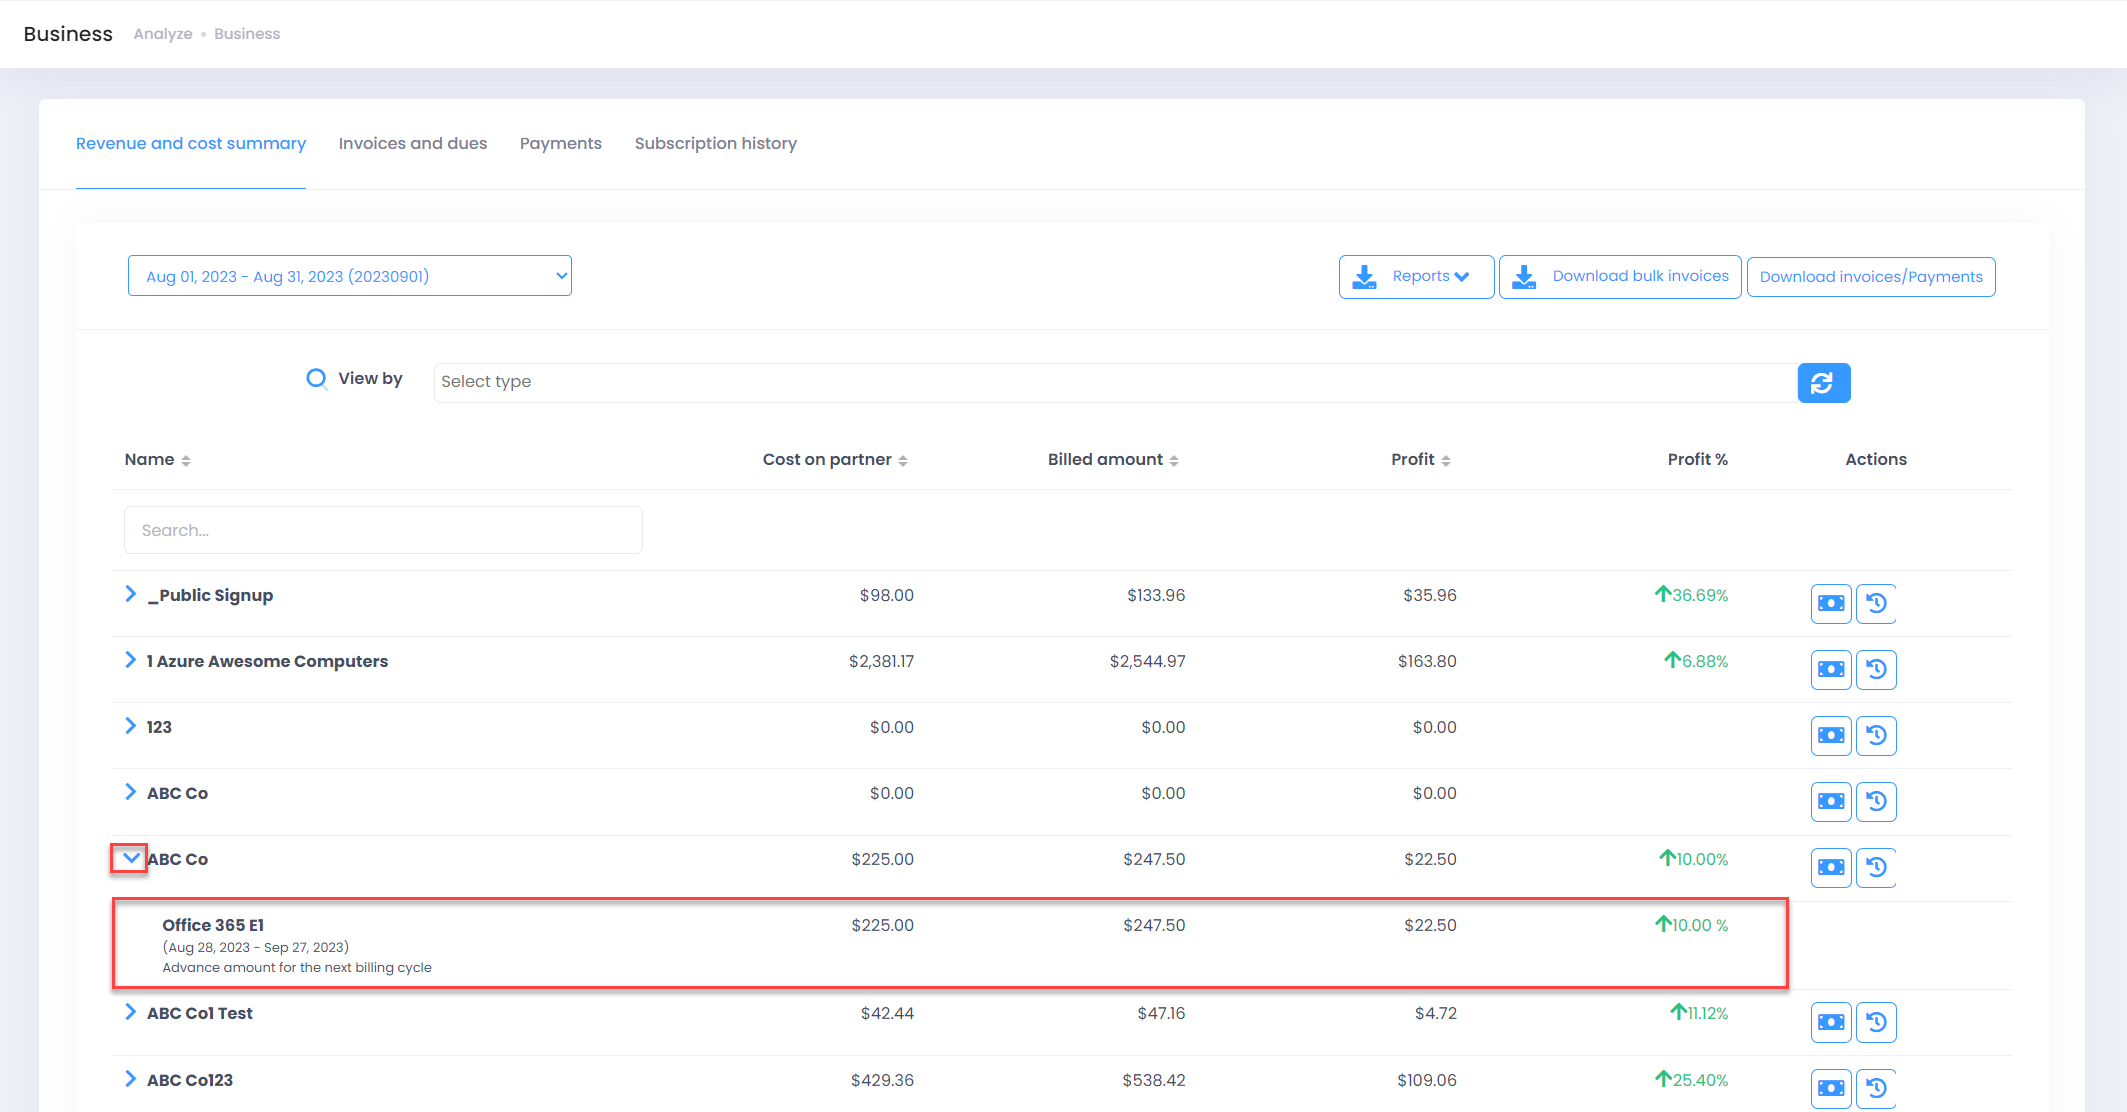Screen dimensions: 2127x1112
Task: Open payment icon for ABC Co123
Action: pyautogui.click(x=1831, y=1088)
